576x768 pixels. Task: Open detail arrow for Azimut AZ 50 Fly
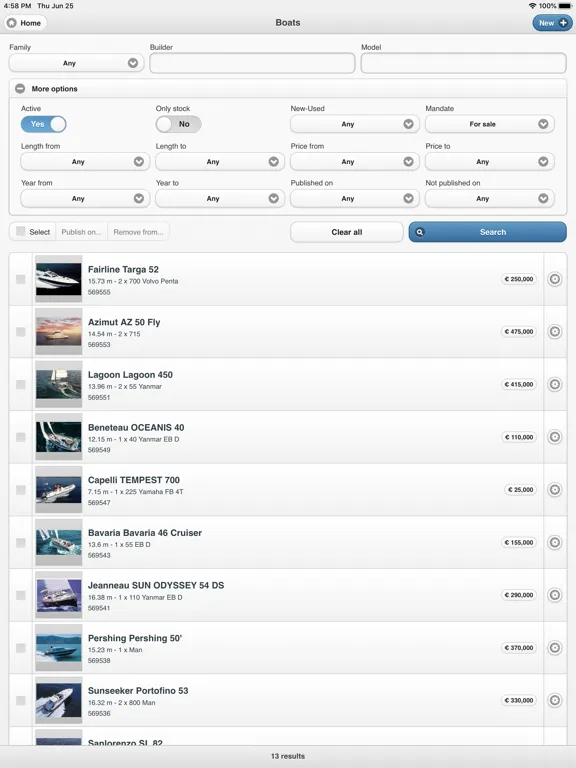tap(554, 332)
